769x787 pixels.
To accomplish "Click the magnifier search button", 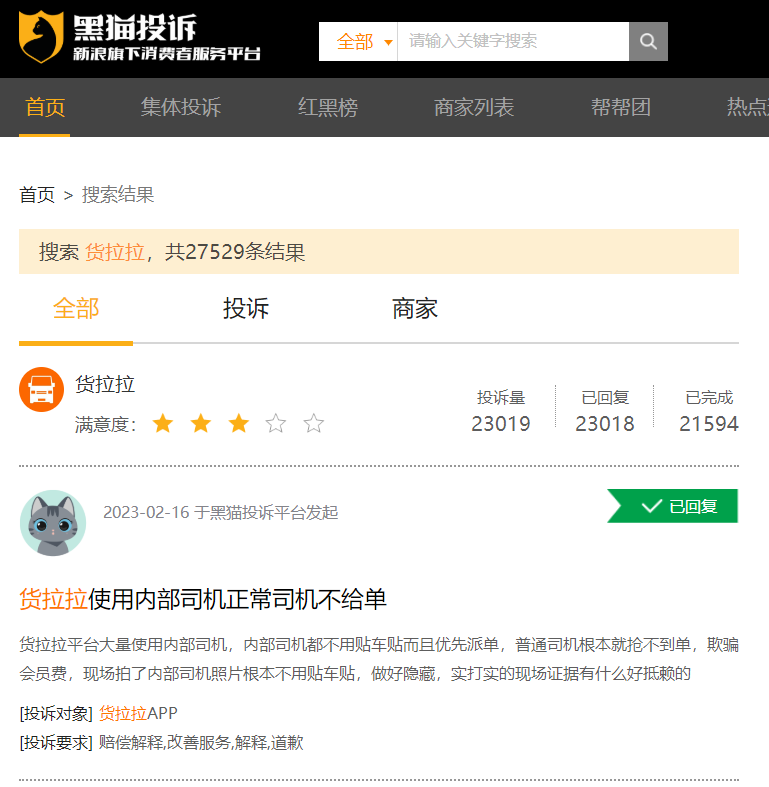I will 648,41.
